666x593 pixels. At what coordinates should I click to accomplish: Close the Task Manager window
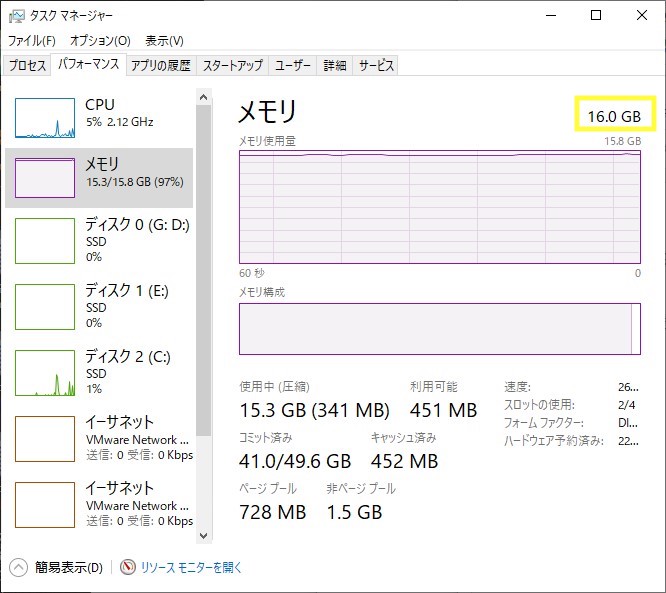(642, 16)
